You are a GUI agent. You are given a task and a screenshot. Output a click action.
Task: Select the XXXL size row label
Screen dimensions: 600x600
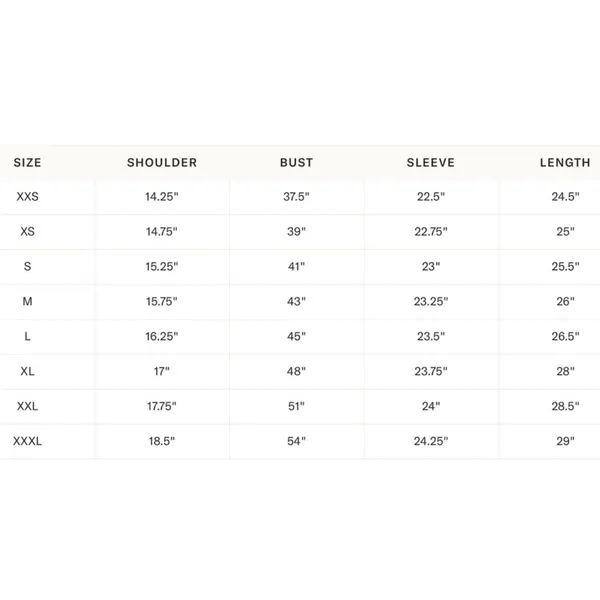coord(27,441)
